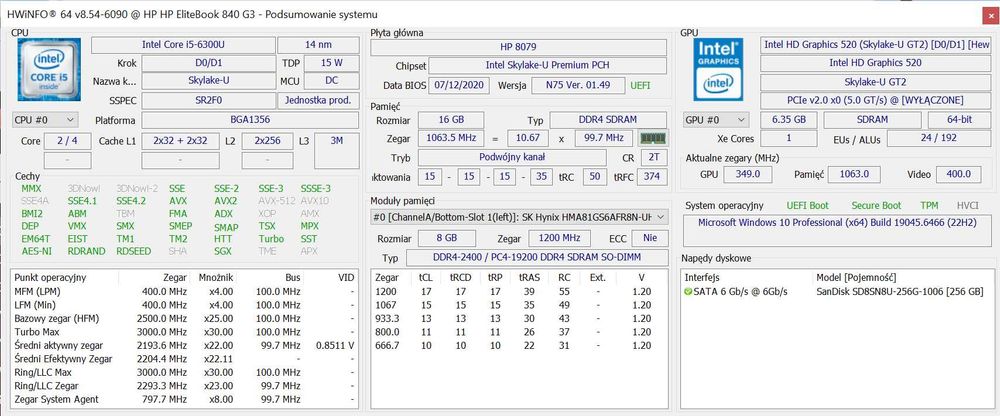The height and width of the screenshot is (416, 1000).
Task: Click the Intel Graphics logo
Action: (718, 69)
